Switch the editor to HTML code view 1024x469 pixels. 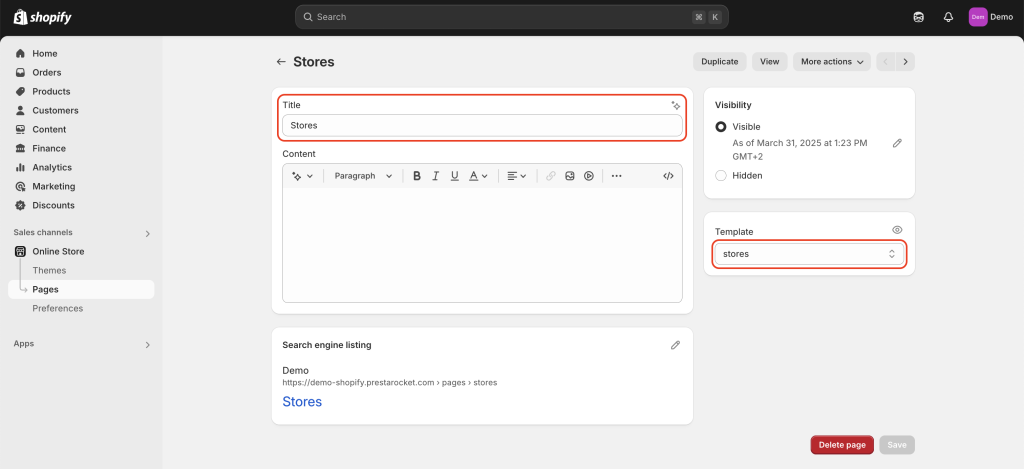tap(668, 176)
